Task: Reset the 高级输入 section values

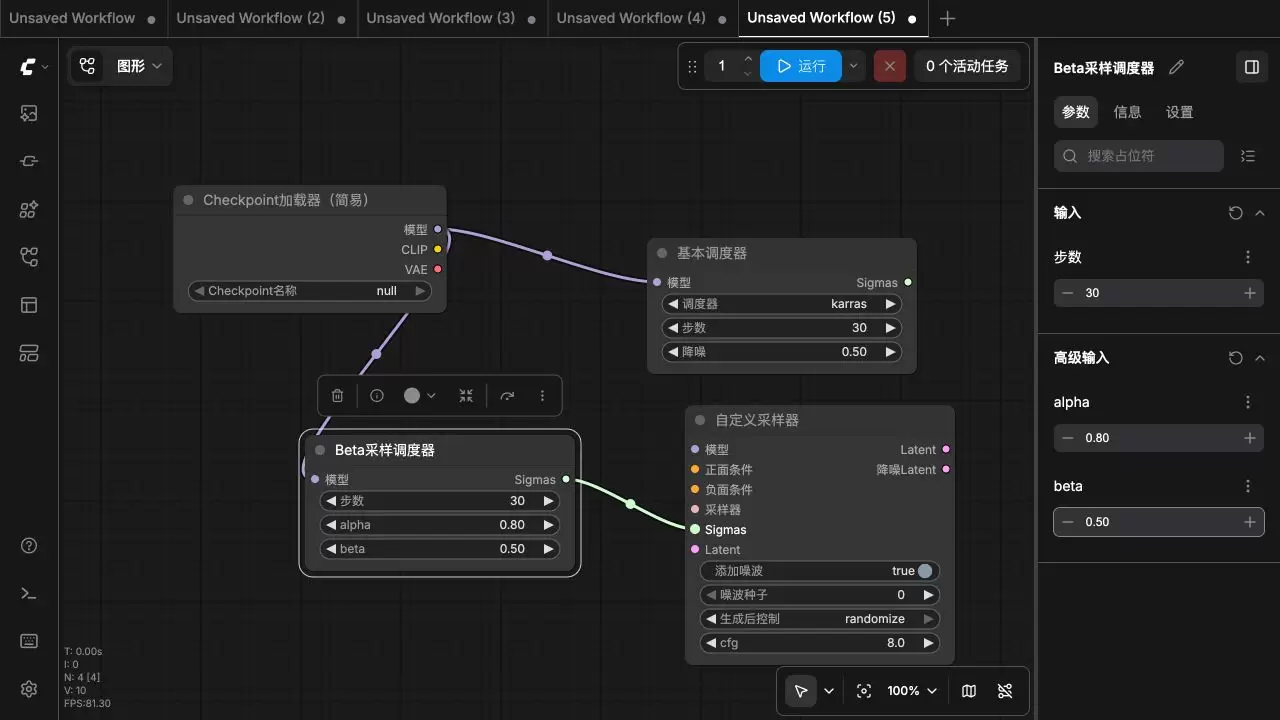Action: [1235, 358]
